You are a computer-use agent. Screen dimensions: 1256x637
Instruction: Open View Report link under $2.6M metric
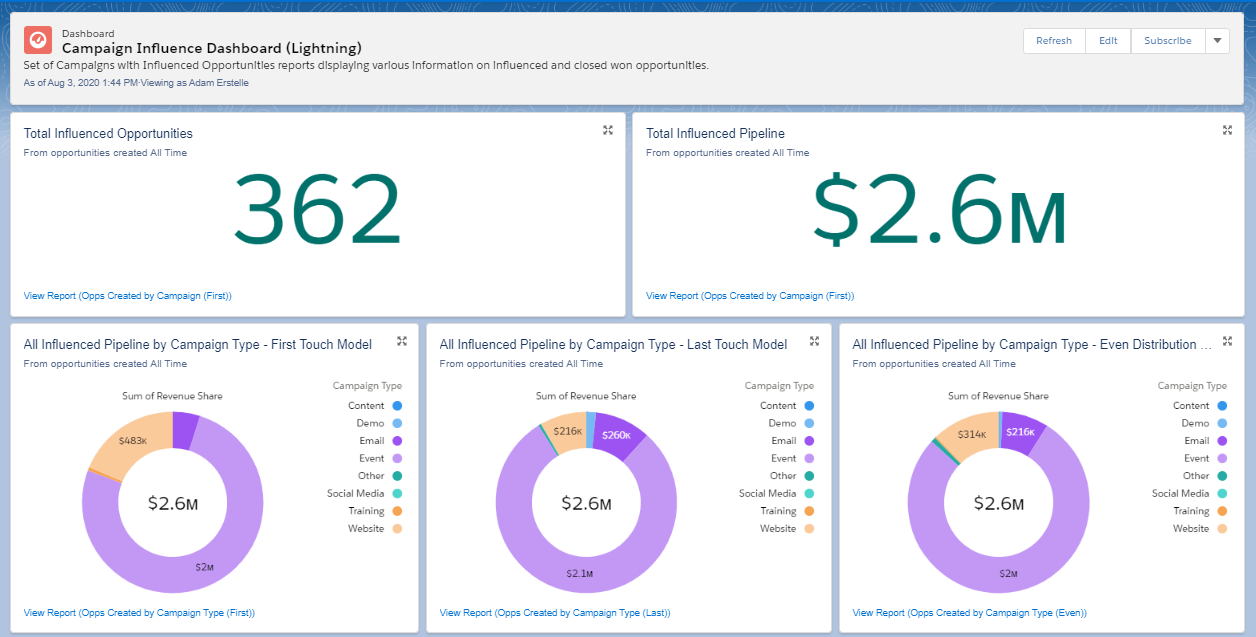tap(750, 296)
